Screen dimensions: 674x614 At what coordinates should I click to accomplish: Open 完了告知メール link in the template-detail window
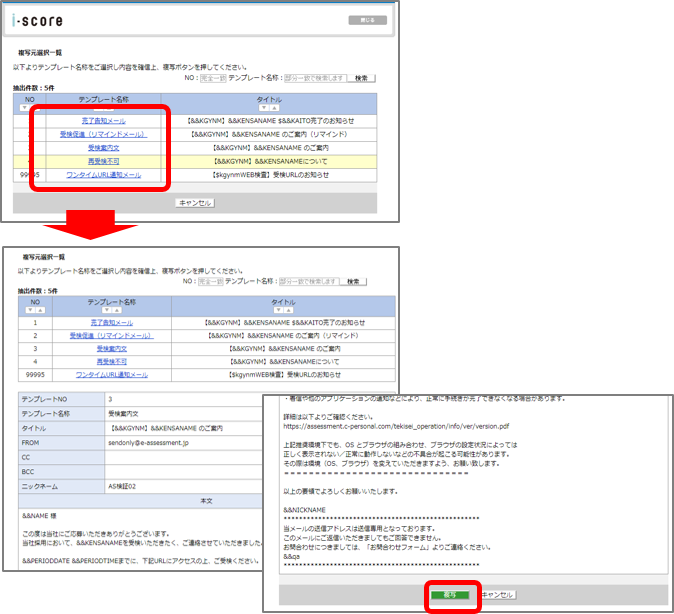tap(112, 322)
